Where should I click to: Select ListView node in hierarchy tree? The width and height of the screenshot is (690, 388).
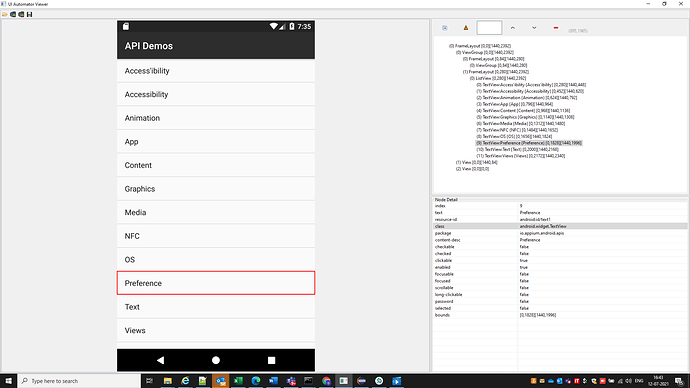click(498, 78)
